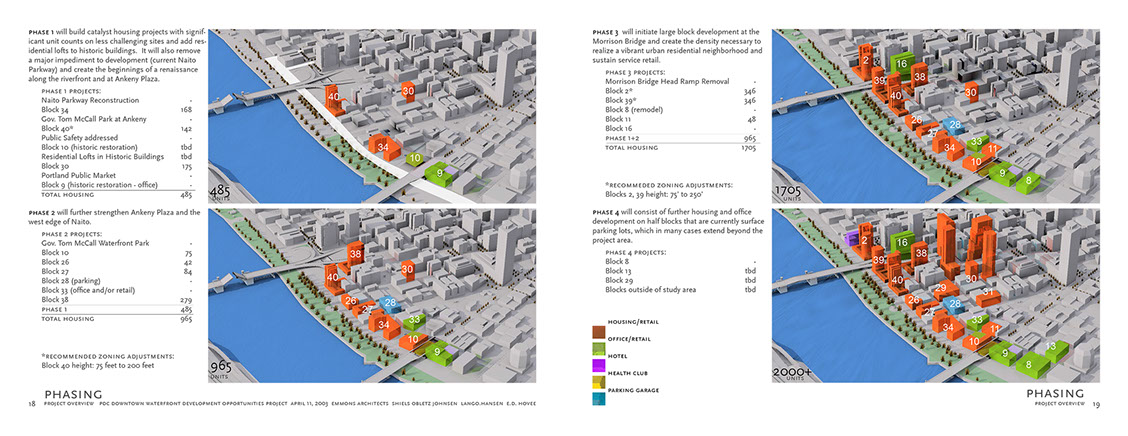Click the 485 units label on map
The image size is (1128, 436).
tap(221, 192)
